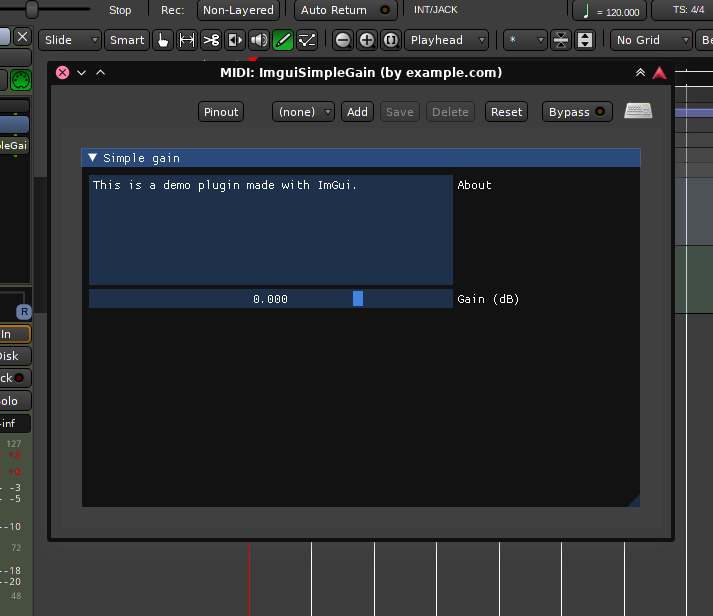Toggle the Auto Return button
This screenshot has width=713, height=616.
[x=346, y=10]
